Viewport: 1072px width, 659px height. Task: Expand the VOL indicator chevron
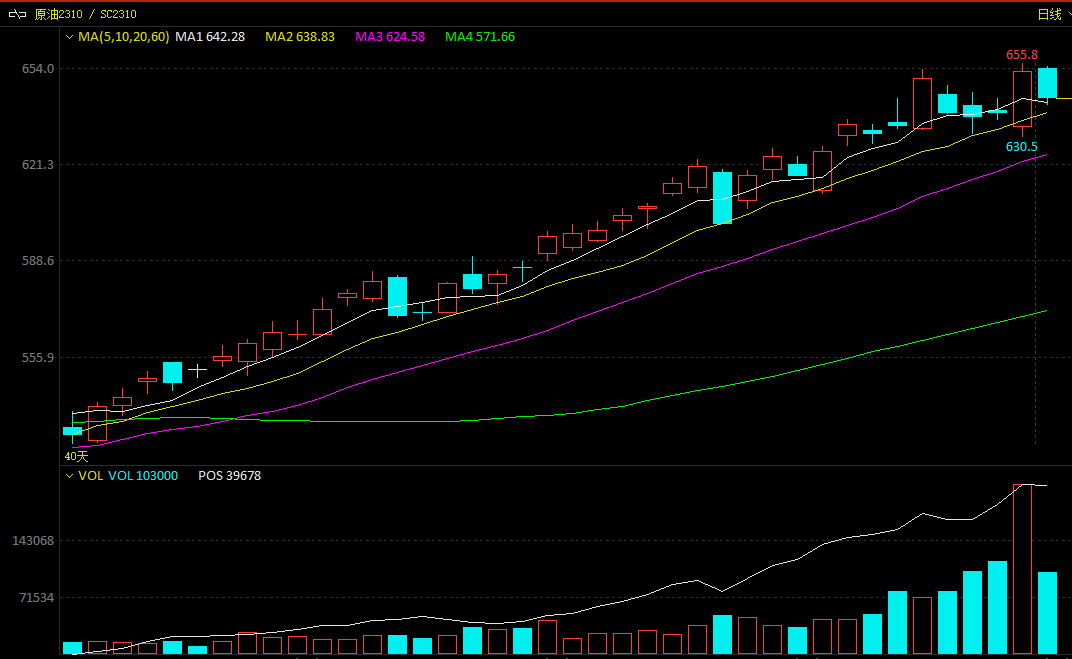(x=69, y=476)
